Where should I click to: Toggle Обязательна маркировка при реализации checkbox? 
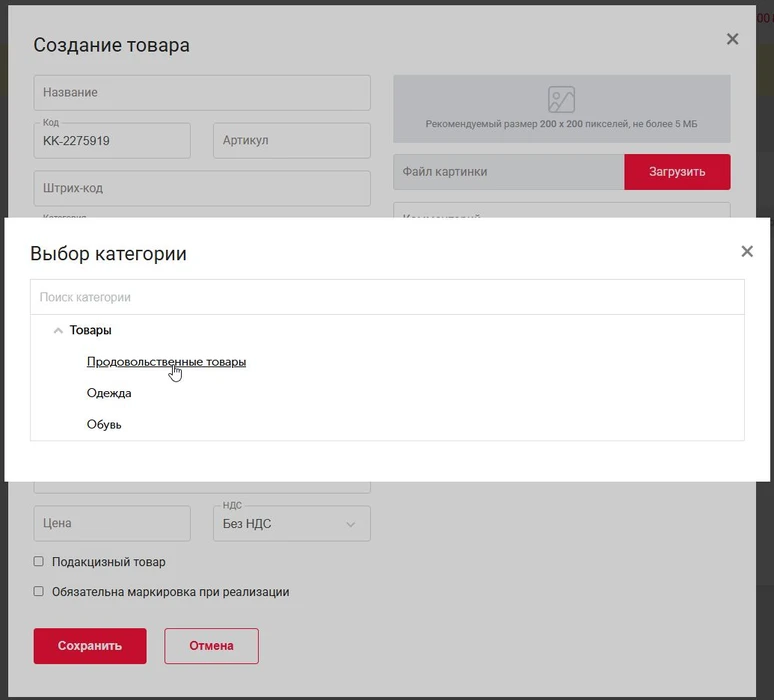pos(39,592)
